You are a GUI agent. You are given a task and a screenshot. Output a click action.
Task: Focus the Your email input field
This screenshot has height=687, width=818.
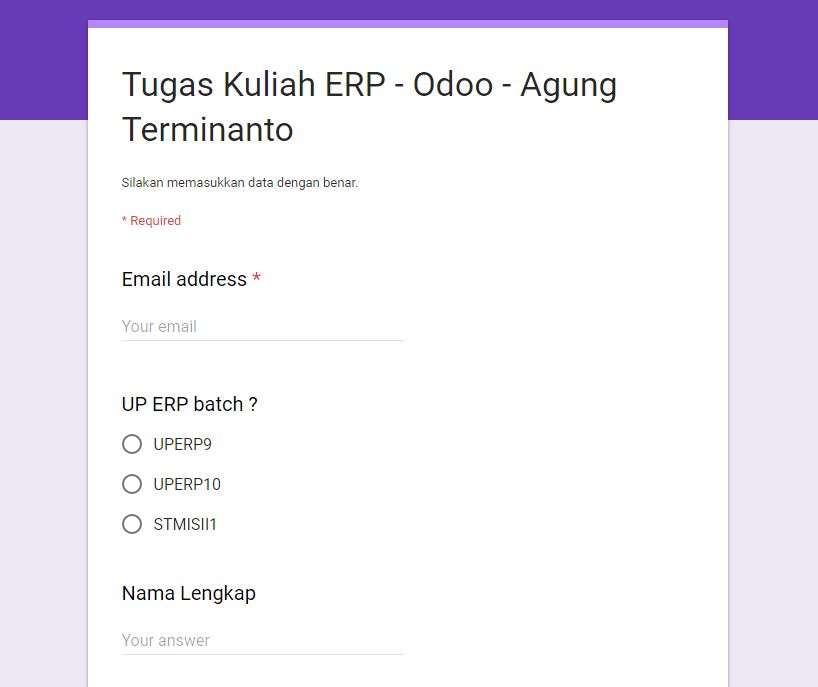[x=262, y=327]
